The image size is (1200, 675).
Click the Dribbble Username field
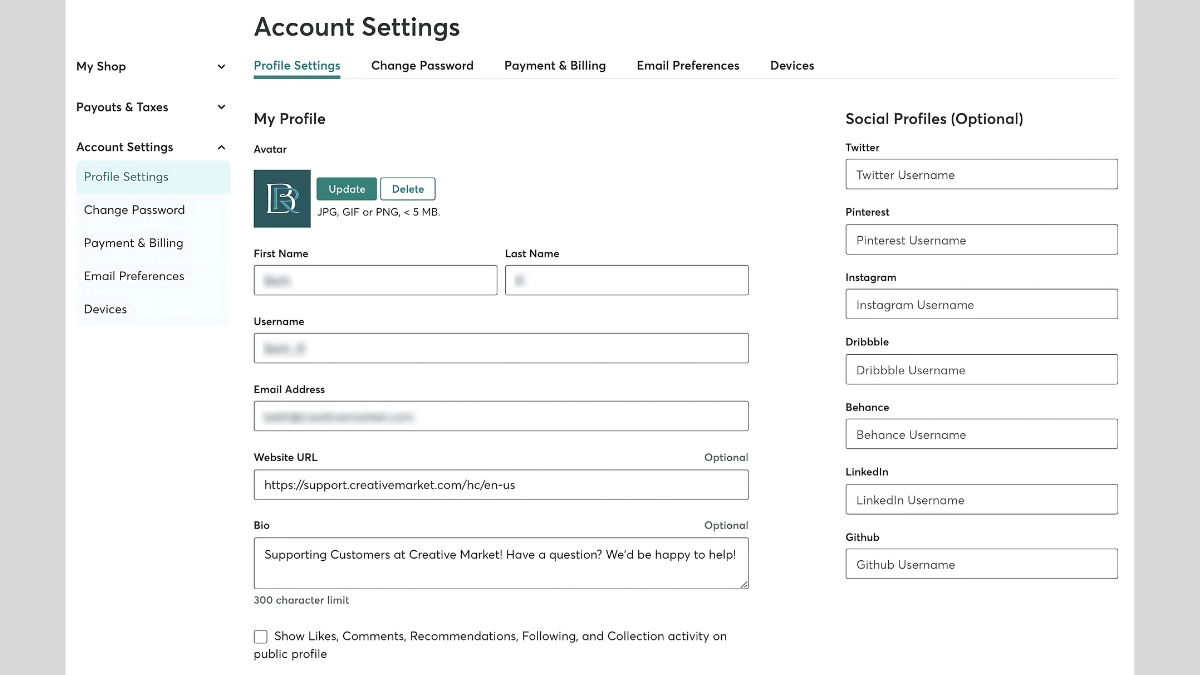(981, 370)
